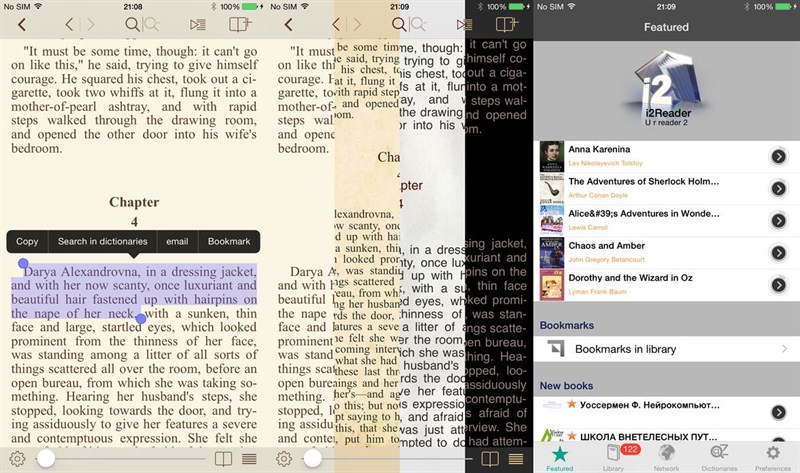800x473 pixels.
Task: Choose Bookmark in selection popup
Action: pyautogui.click(x=229, y=241)
